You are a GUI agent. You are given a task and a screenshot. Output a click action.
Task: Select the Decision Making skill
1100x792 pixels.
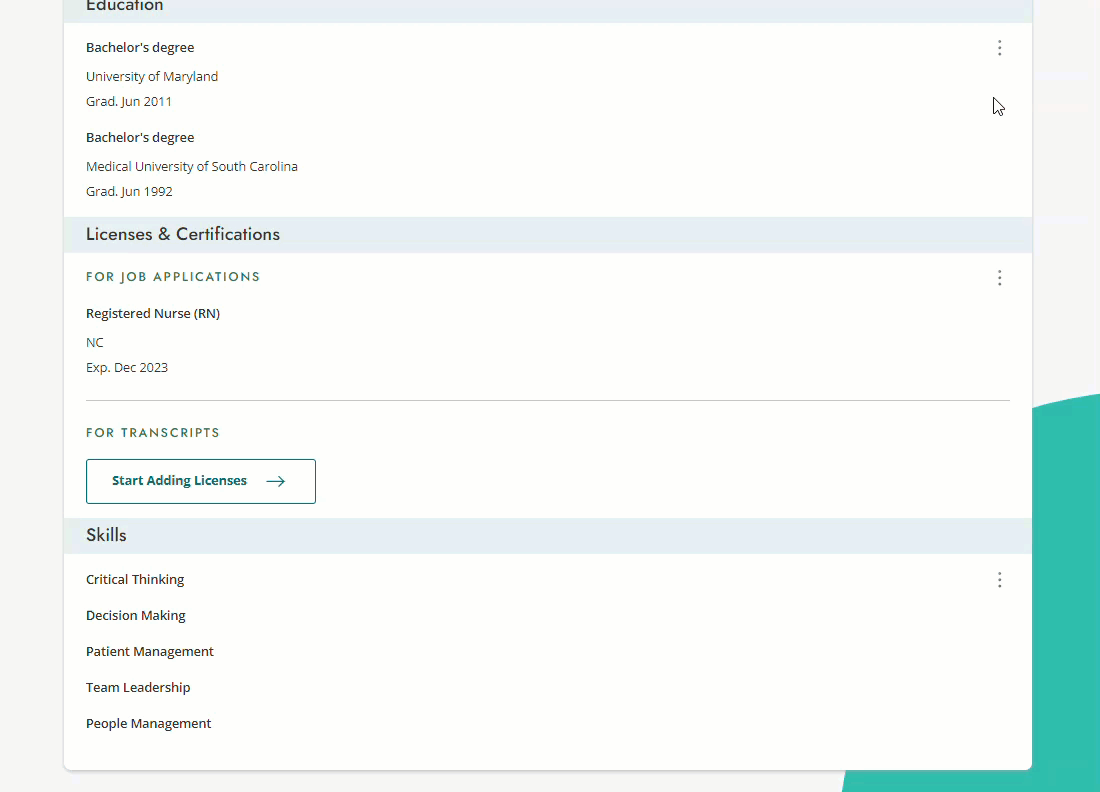135,615
